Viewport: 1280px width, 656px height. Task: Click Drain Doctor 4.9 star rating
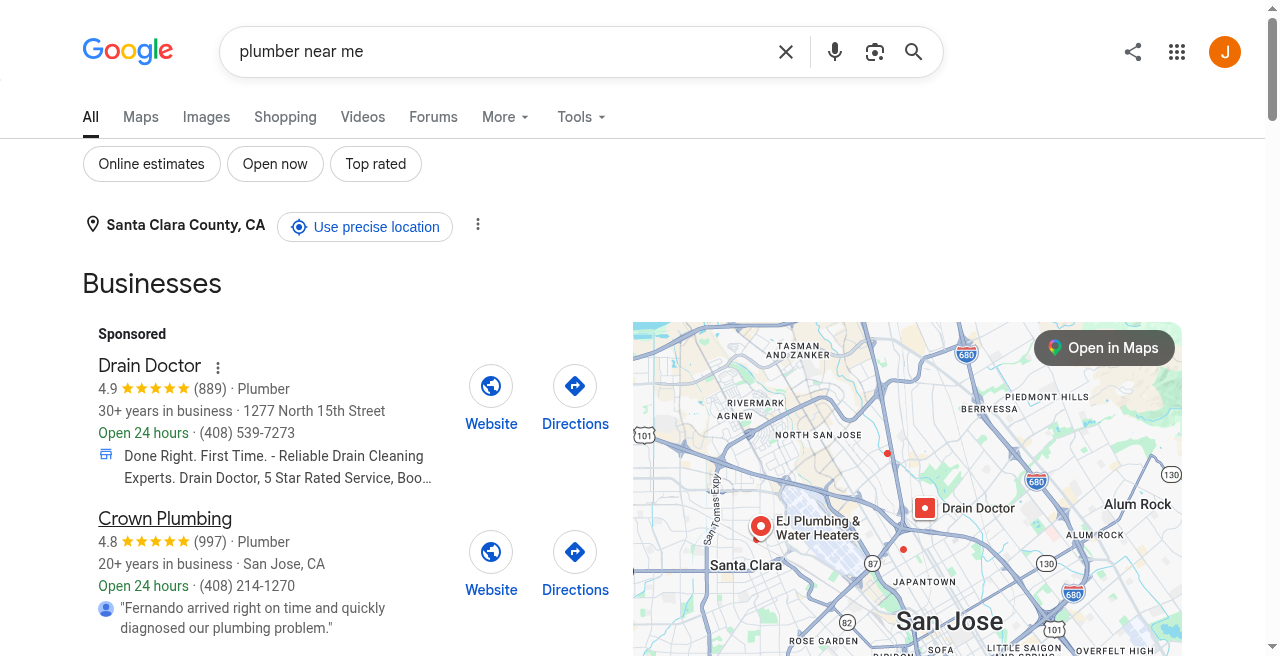155,389
